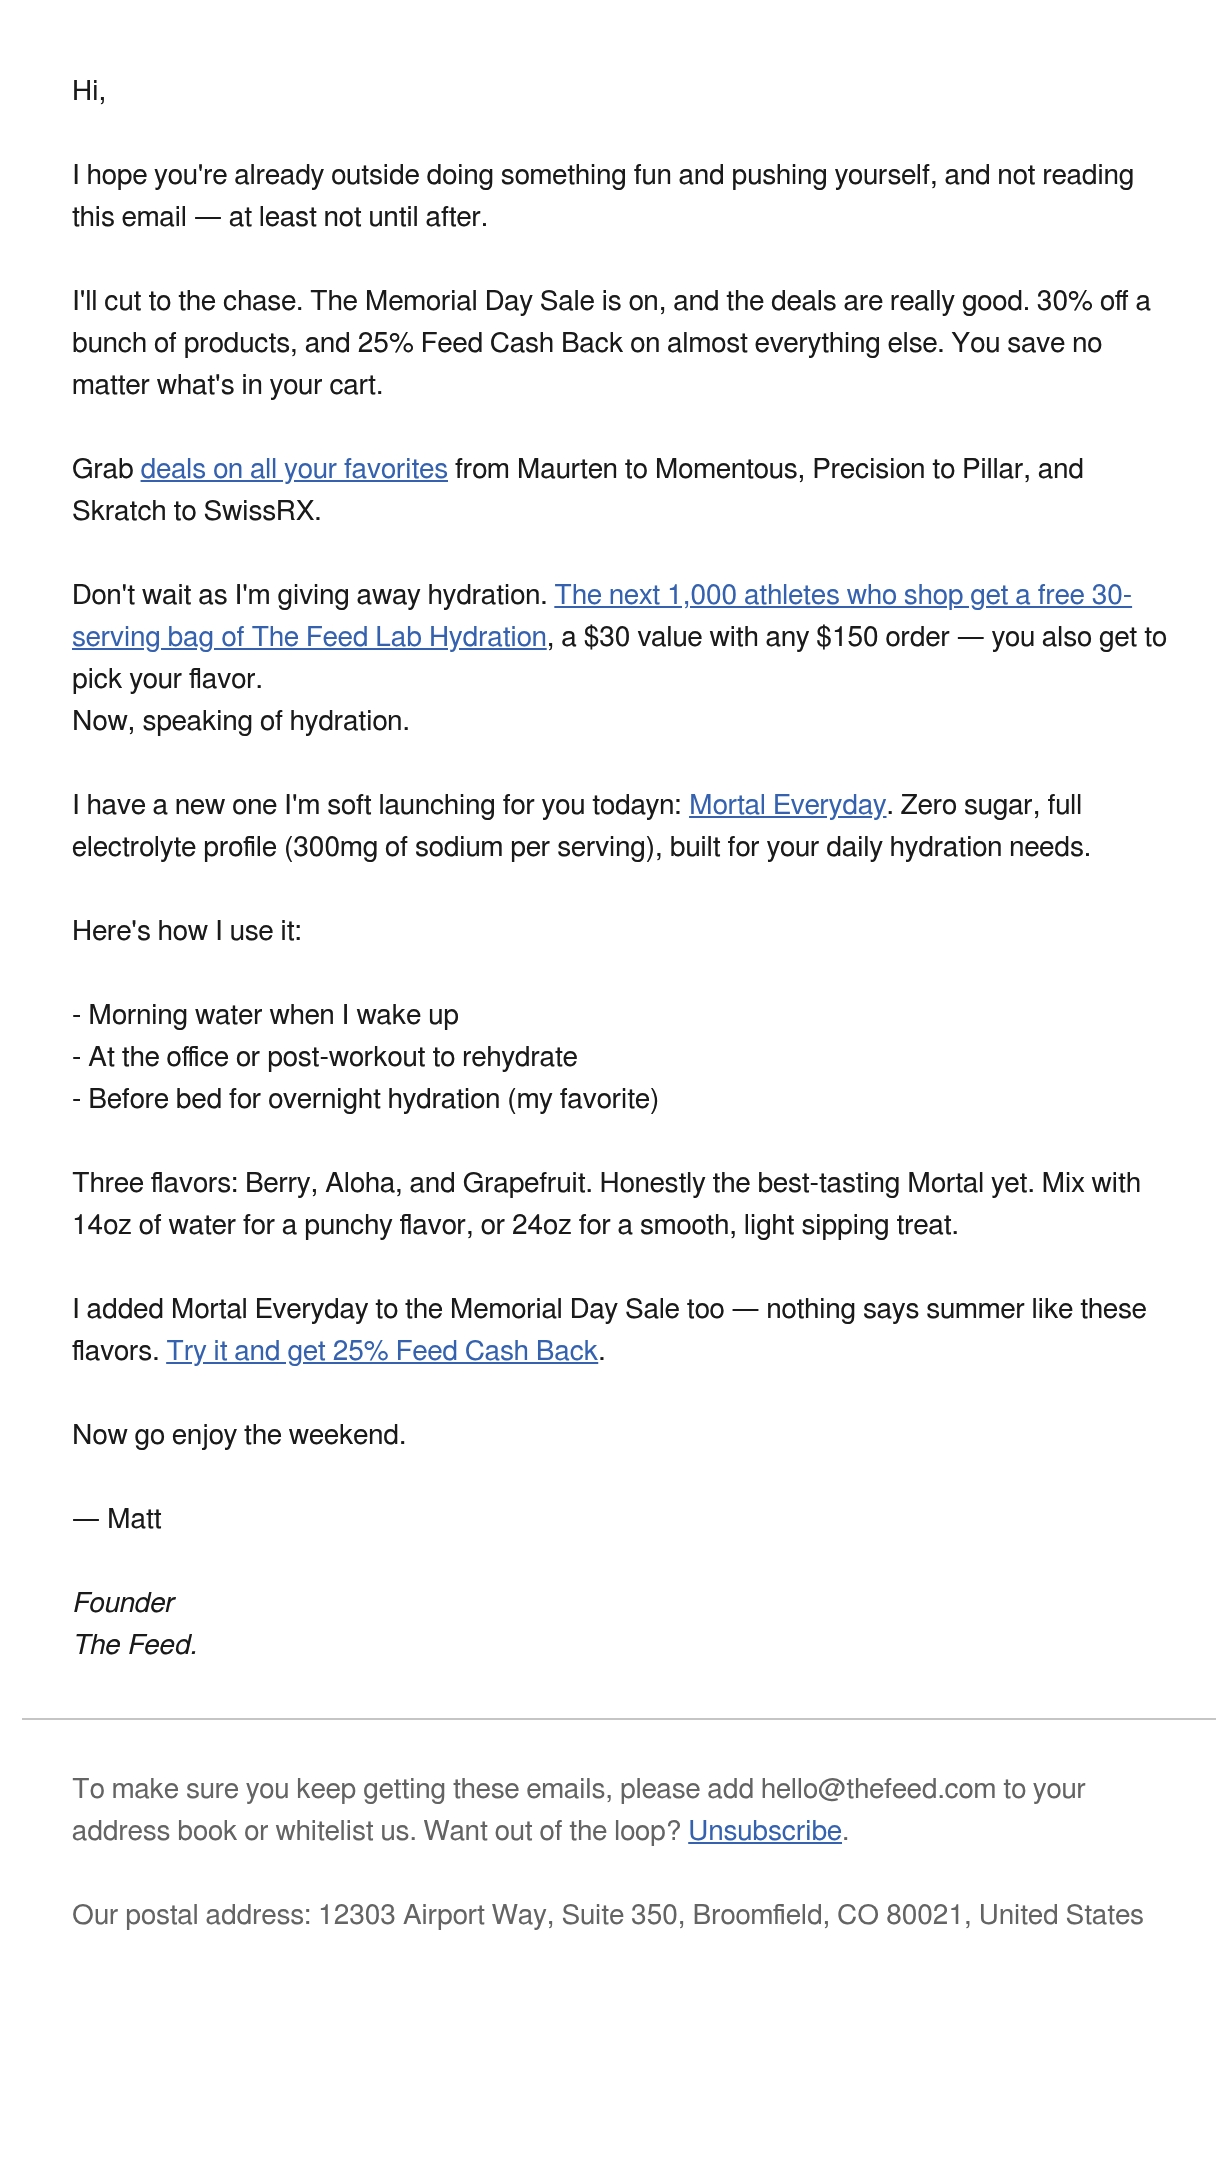Click the 'Here's how I use it:' line
Viewport: 1216px width, 2160px height.
(x=187, y=931)
